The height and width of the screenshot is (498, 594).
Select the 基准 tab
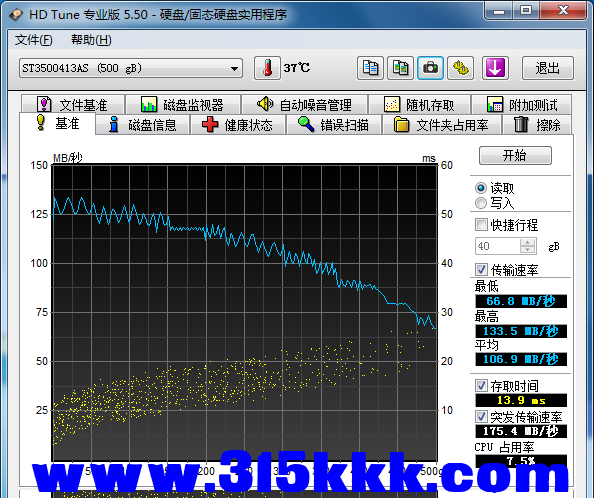(57, 123)
